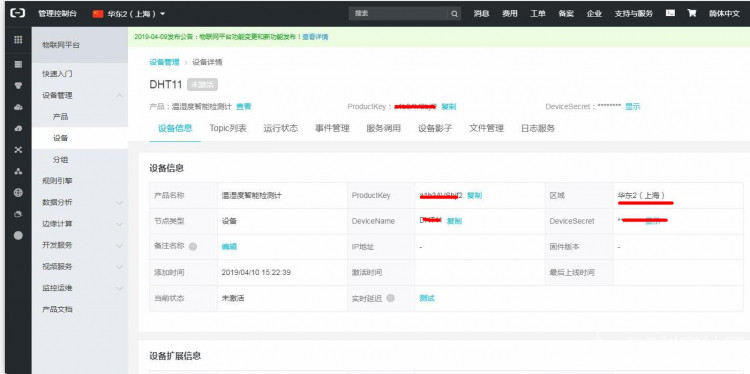Click the X-shaped icon in left strip
This screenshot has height=374, width=750.
(18, 150)
